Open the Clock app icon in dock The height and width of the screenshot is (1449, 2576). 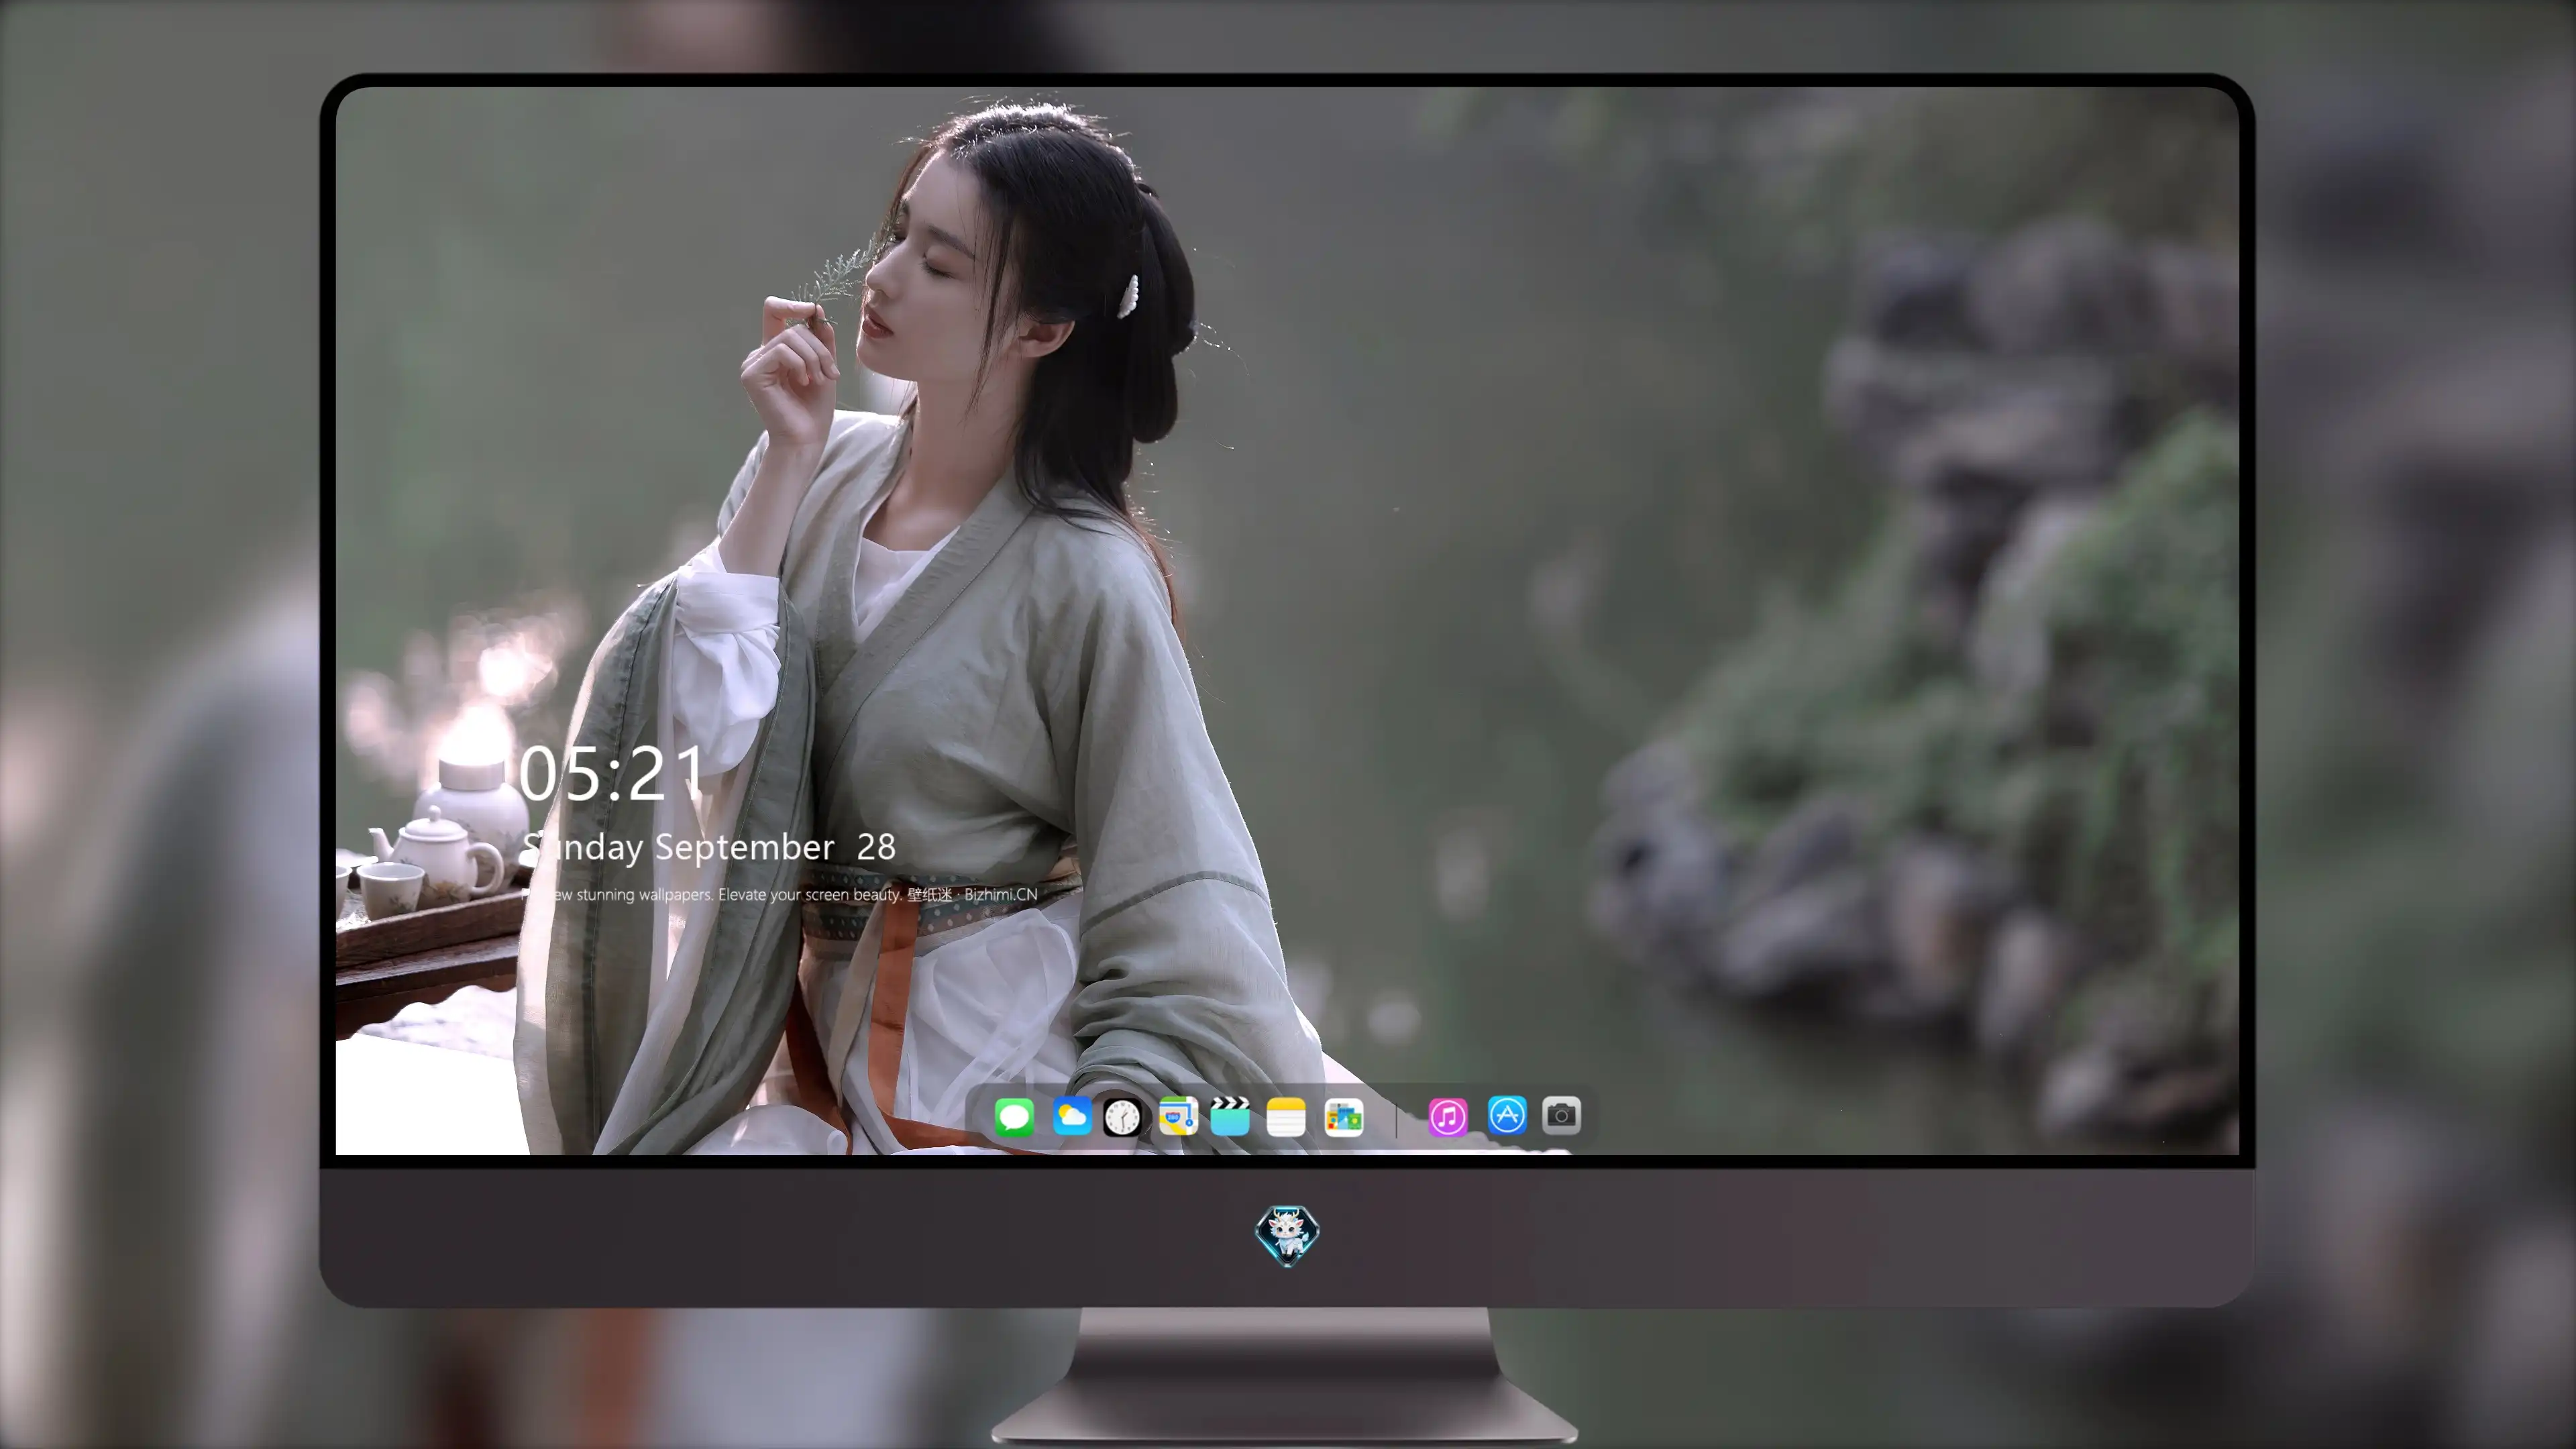1122,1116
